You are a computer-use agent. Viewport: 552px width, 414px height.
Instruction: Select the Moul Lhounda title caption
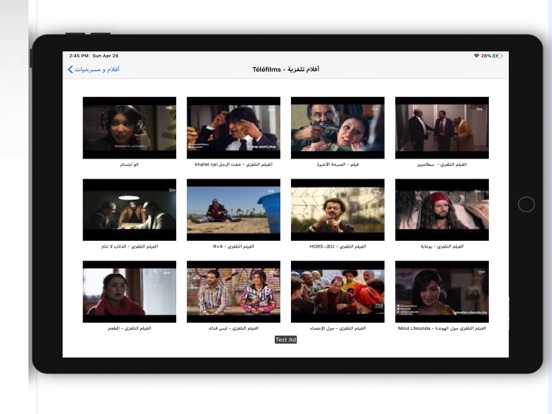click(442, 328)
